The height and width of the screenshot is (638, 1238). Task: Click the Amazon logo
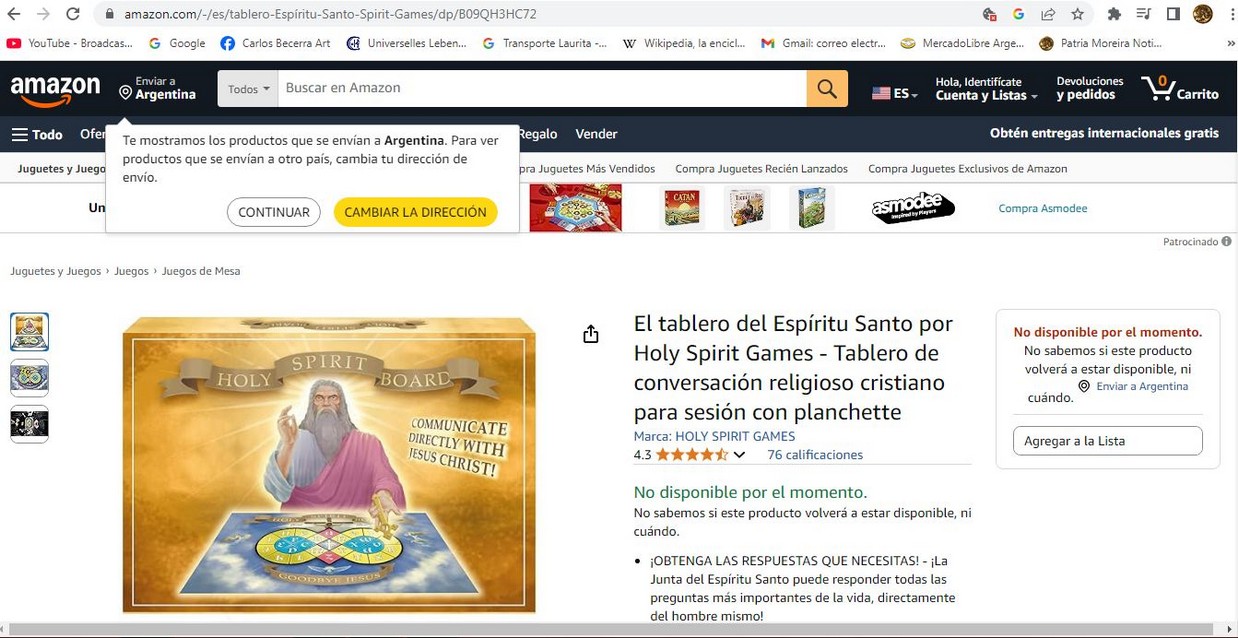coord(55,89)
